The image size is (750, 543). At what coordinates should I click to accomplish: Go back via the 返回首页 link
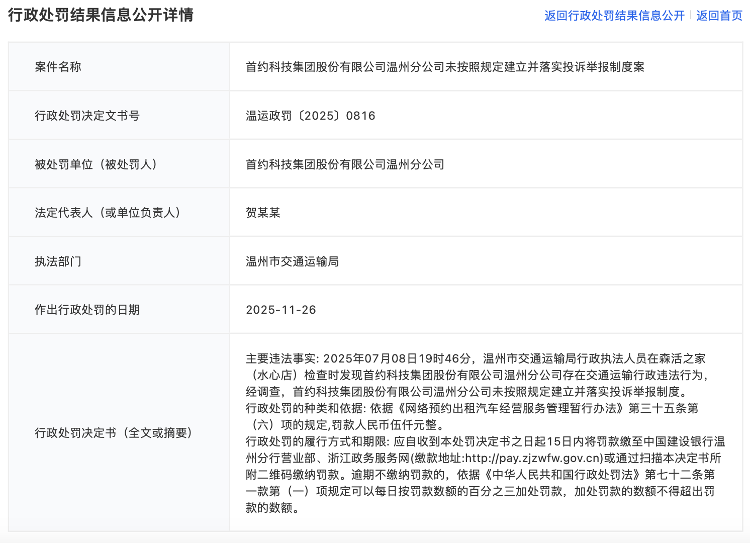pos(719,16)
